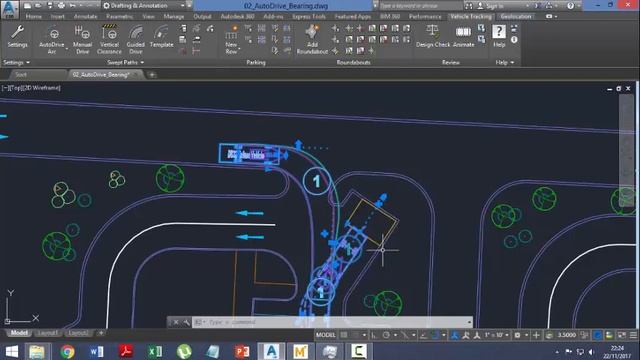Switch to the Start file tab
Image resolution: width=640 pixels, height=360 pixels.
pos(21,75)
